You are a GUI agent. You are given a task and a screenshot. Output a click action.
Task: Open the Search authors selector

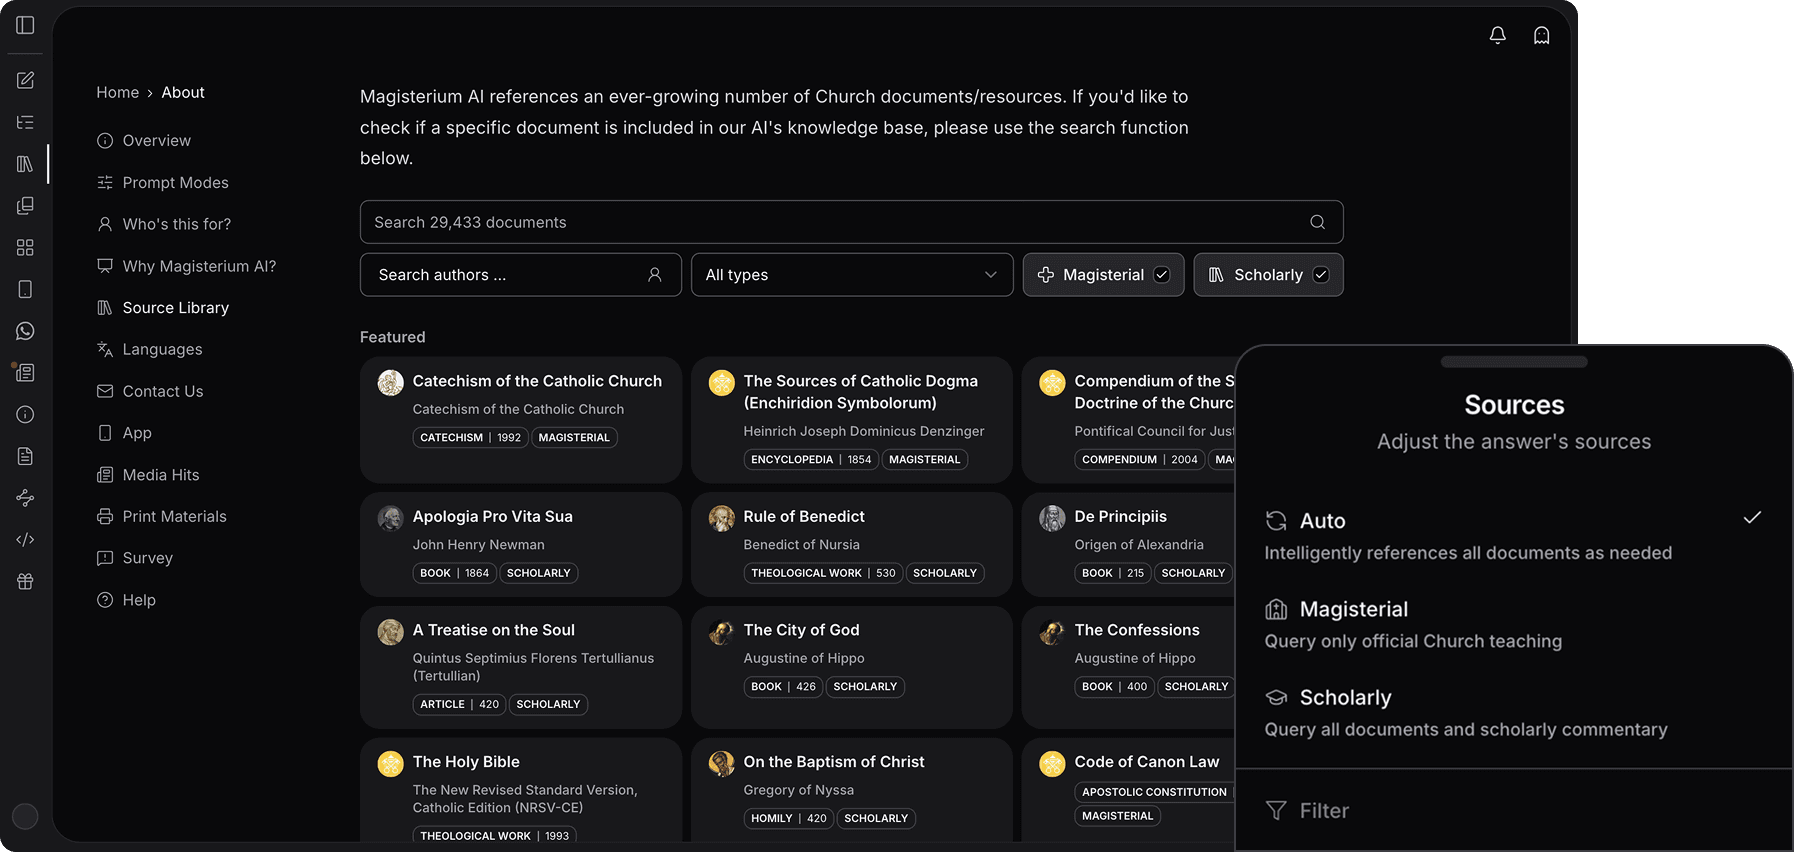(x=520, y=275)
